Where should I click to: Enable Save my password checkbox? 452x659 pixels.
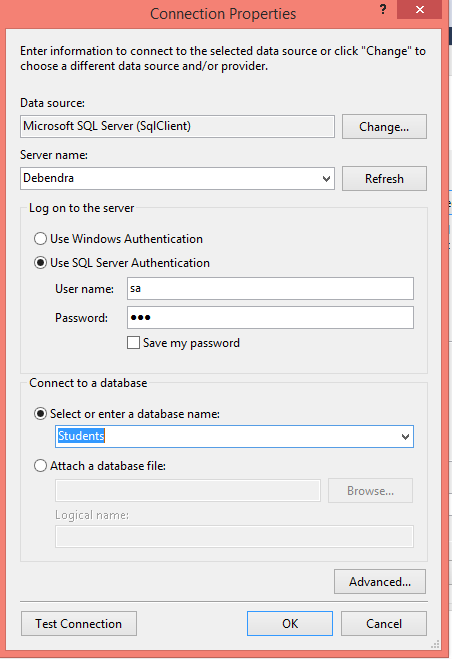pos(133,343)
